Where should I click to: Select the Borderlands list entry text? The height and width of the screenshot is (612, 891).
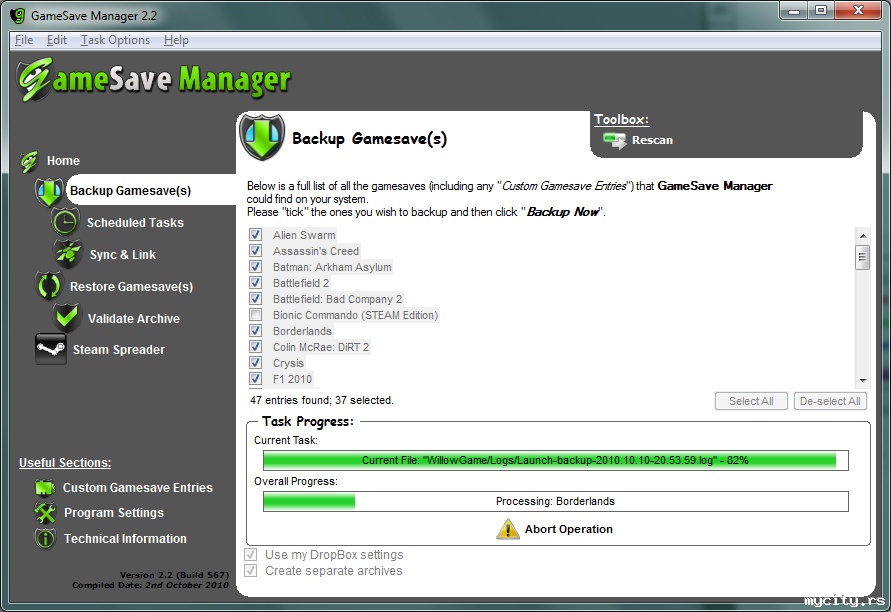[302, 331]
